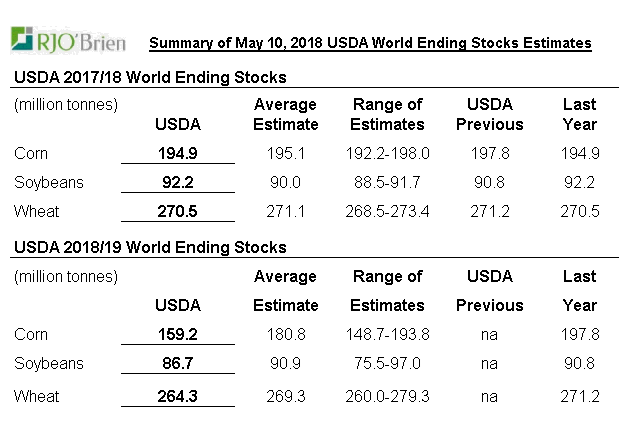Select 2018/19 Wheat USDA value 264.3

(178, 396)
